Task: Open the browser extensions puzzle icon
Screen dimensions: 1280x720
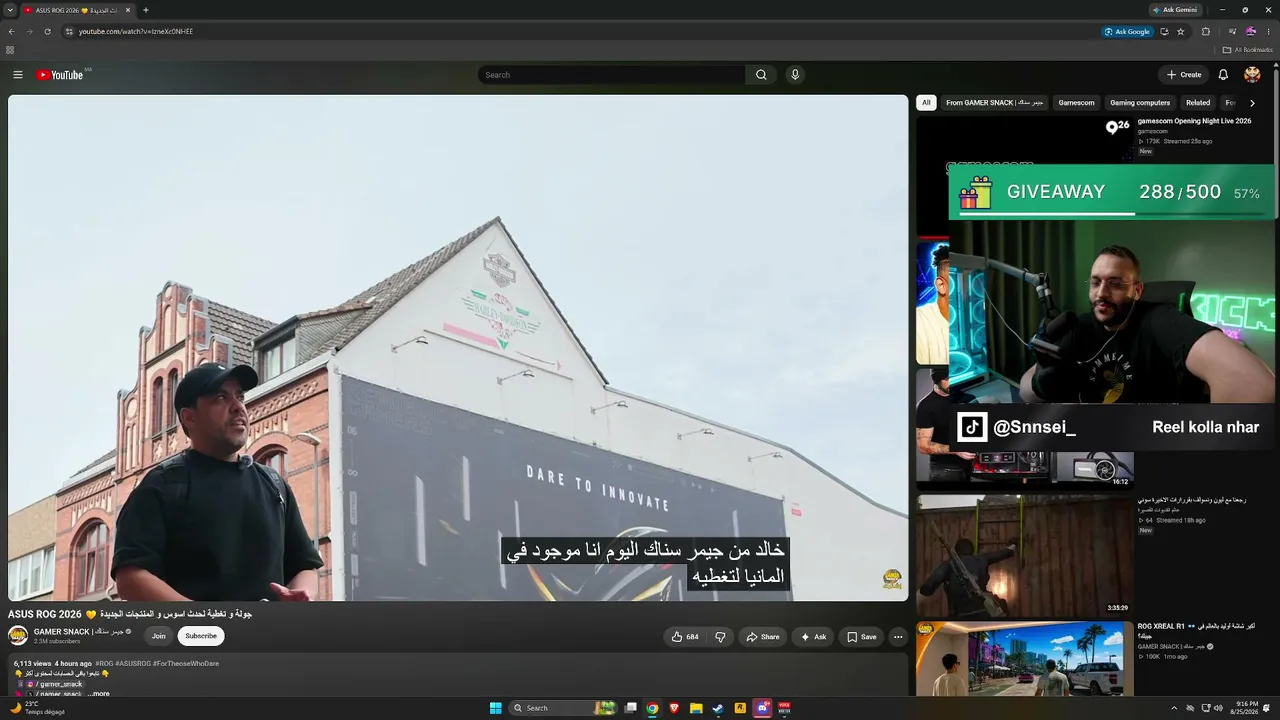Action: [x=1206, y=32]
